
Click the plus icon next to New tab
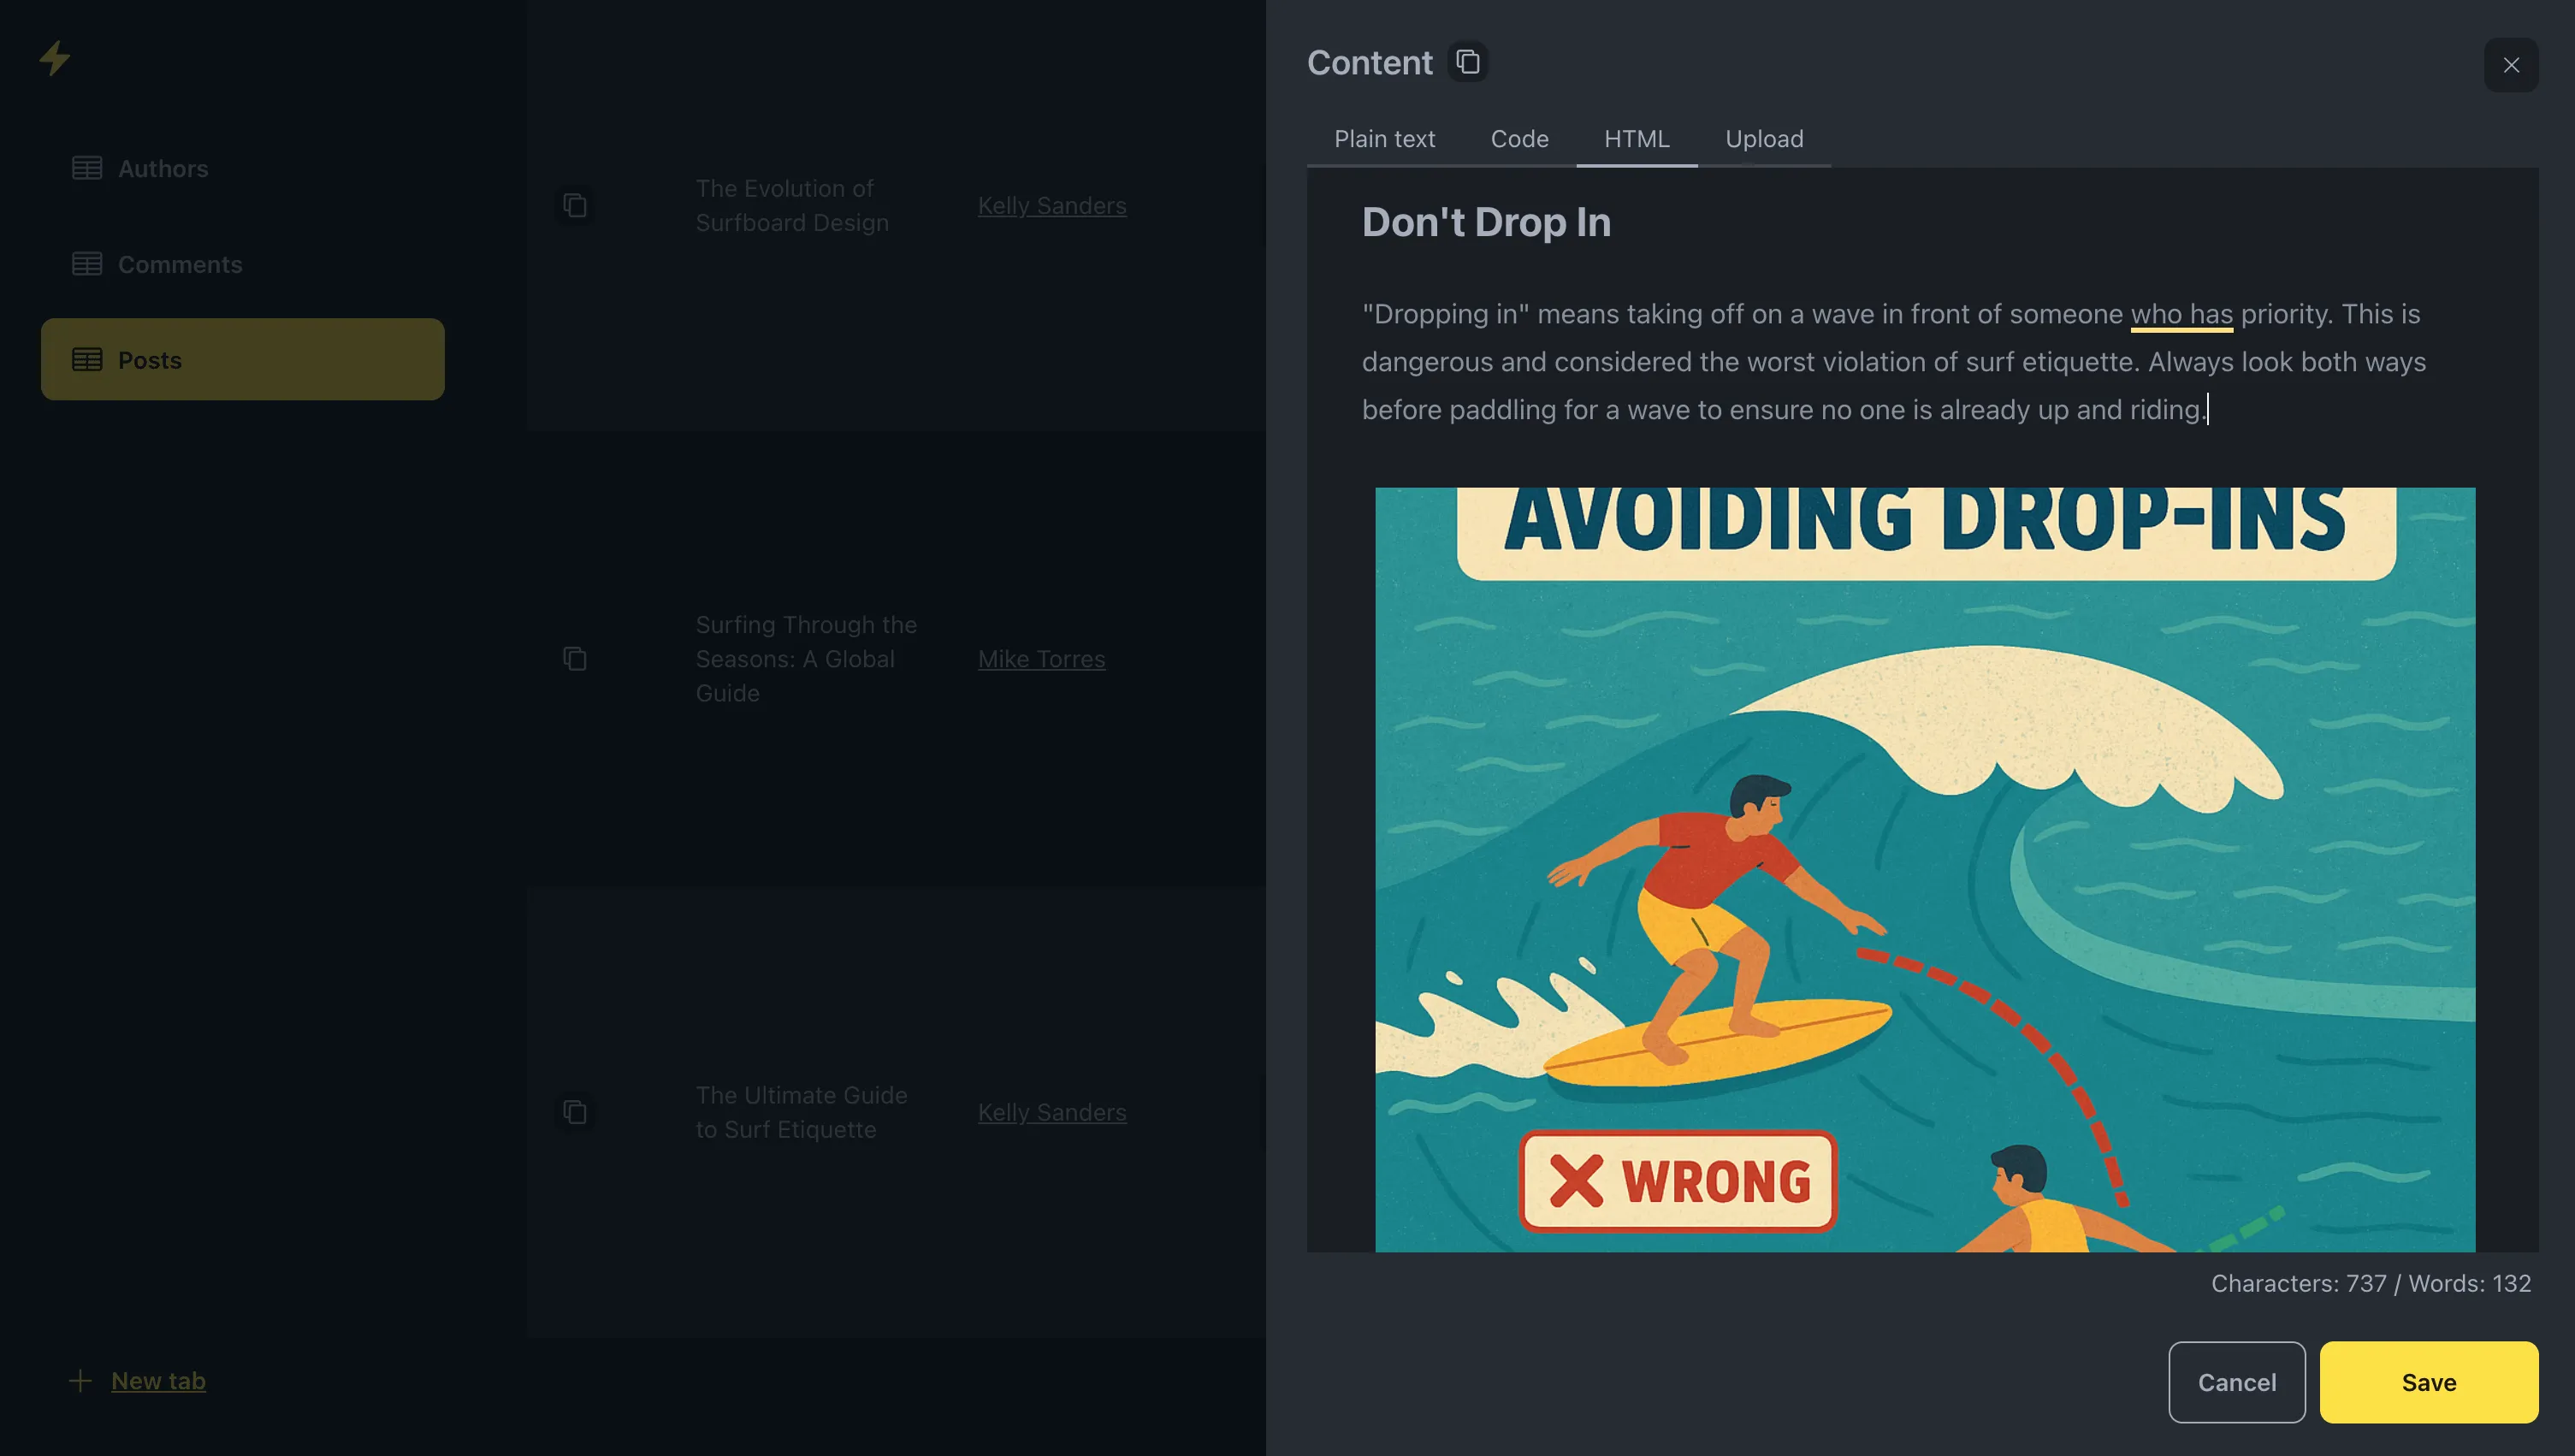tap(80, 1380)
